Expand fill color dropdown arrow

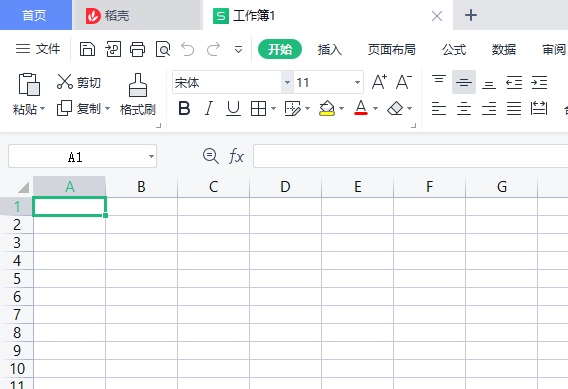[x=341, y=108]
